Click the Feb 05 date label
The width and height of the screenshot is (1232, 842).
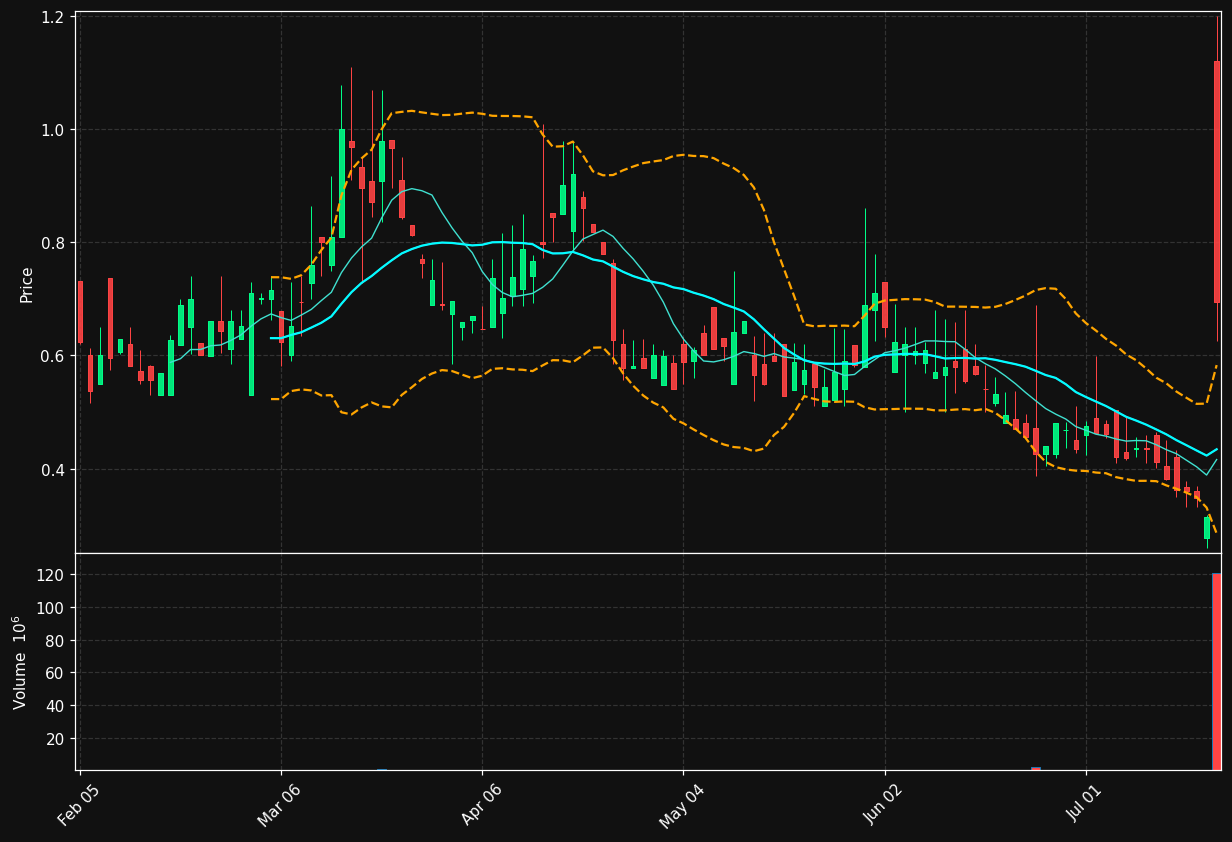click(x=78, y=806)
